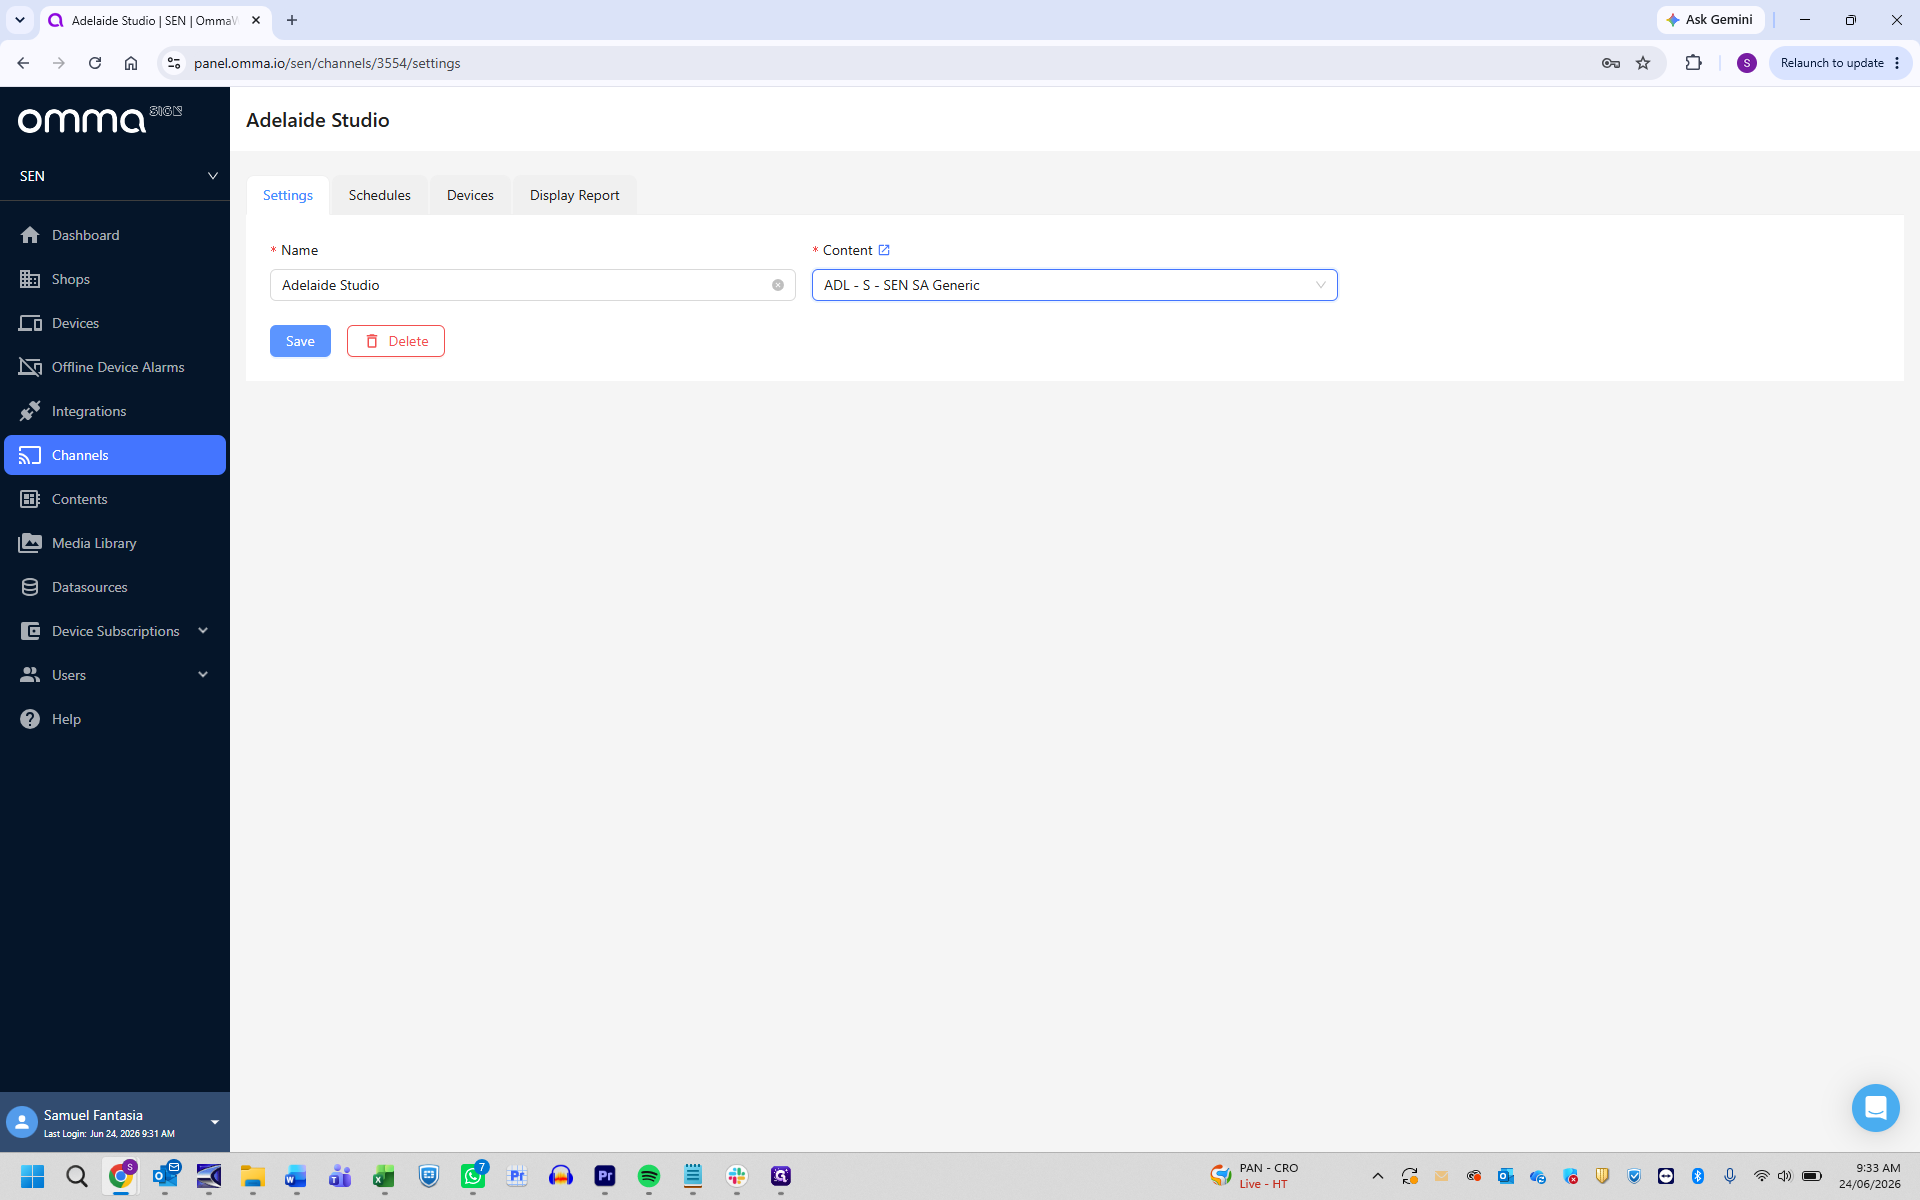
Task: Delete the Adelaide Studio channel
Action: (396, 341)
